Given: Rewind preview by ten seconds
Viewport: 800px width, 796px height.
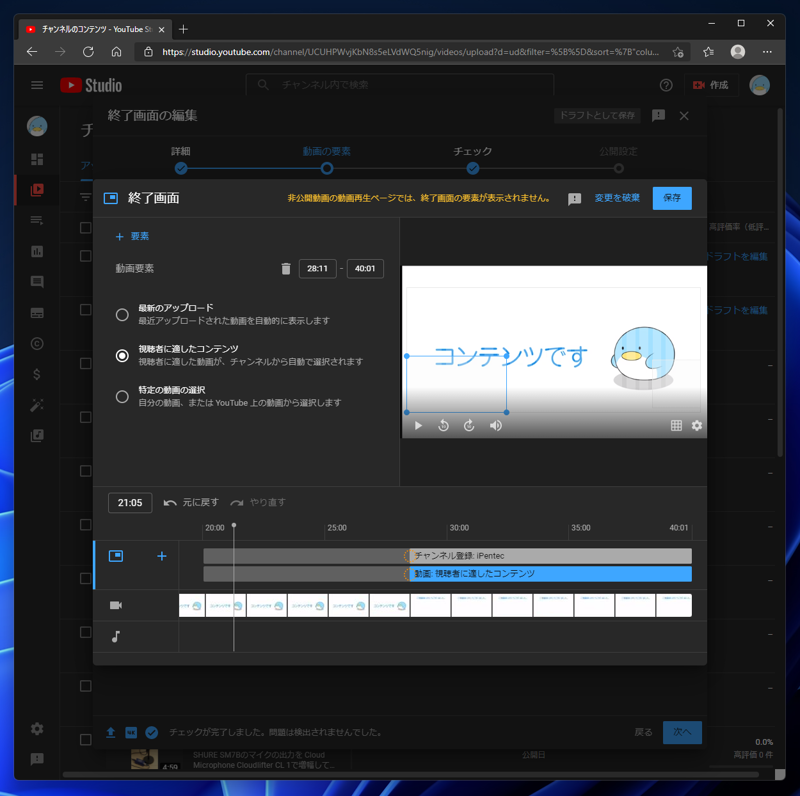Looking at the screenshot, I should point(443,426).
